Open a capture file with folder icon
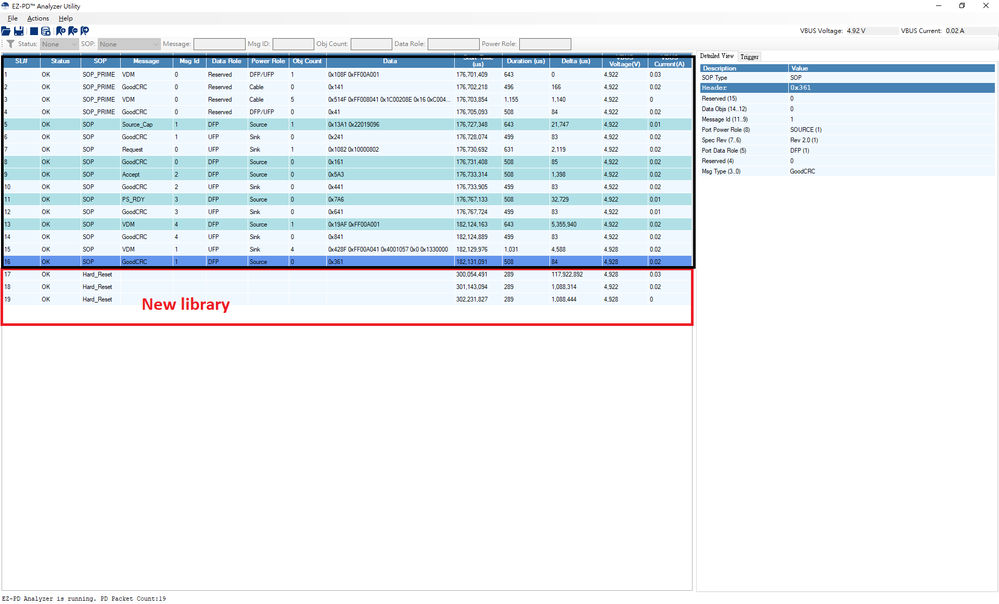 tap(6, 31)
